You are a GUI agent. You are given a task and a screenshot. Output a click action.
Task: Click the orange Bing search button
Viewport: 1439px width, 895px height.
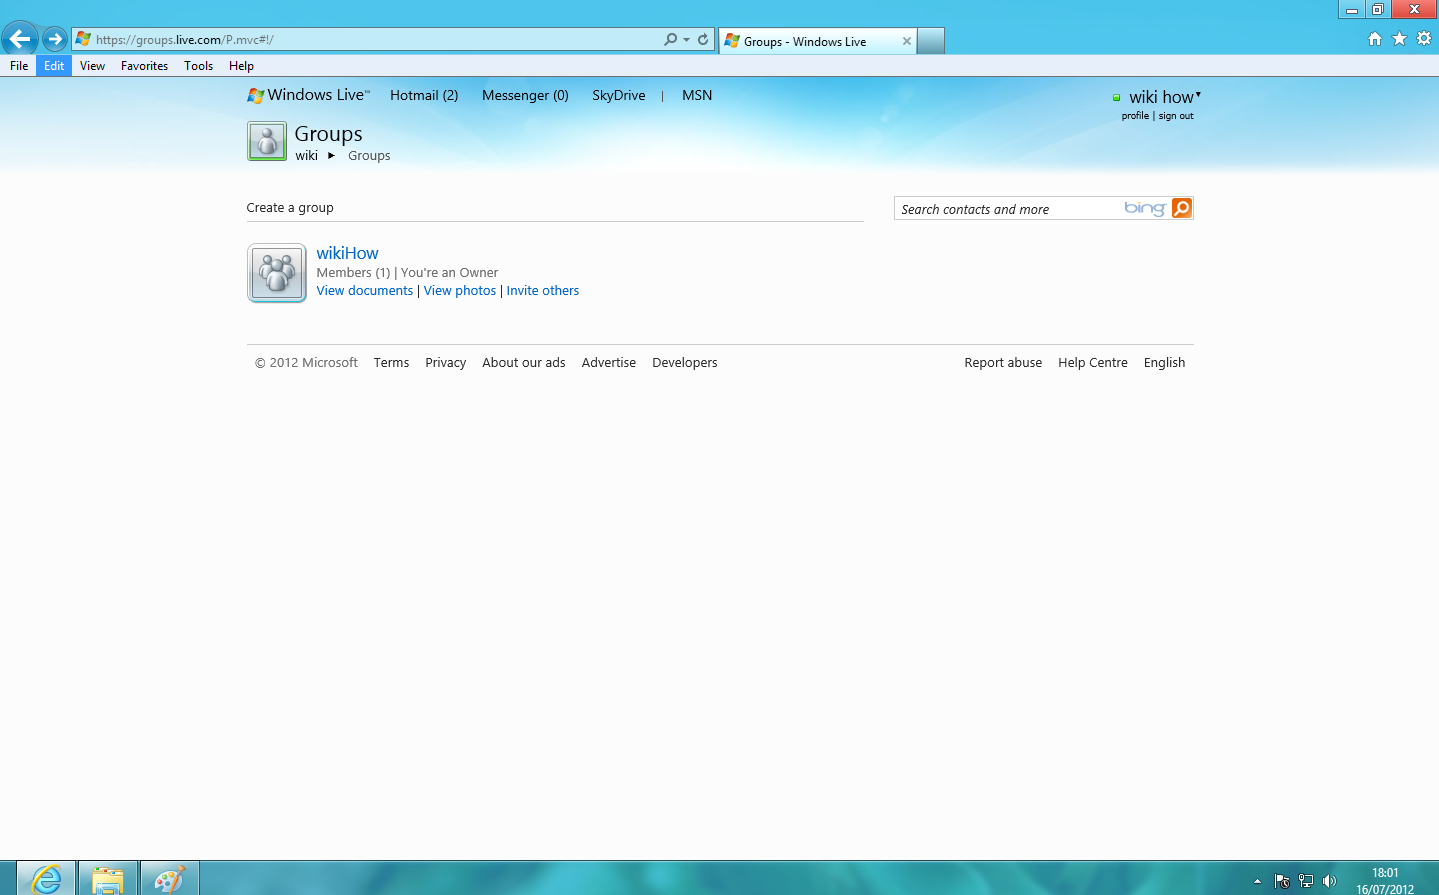pyautogui.click(x=1182, y=208)
